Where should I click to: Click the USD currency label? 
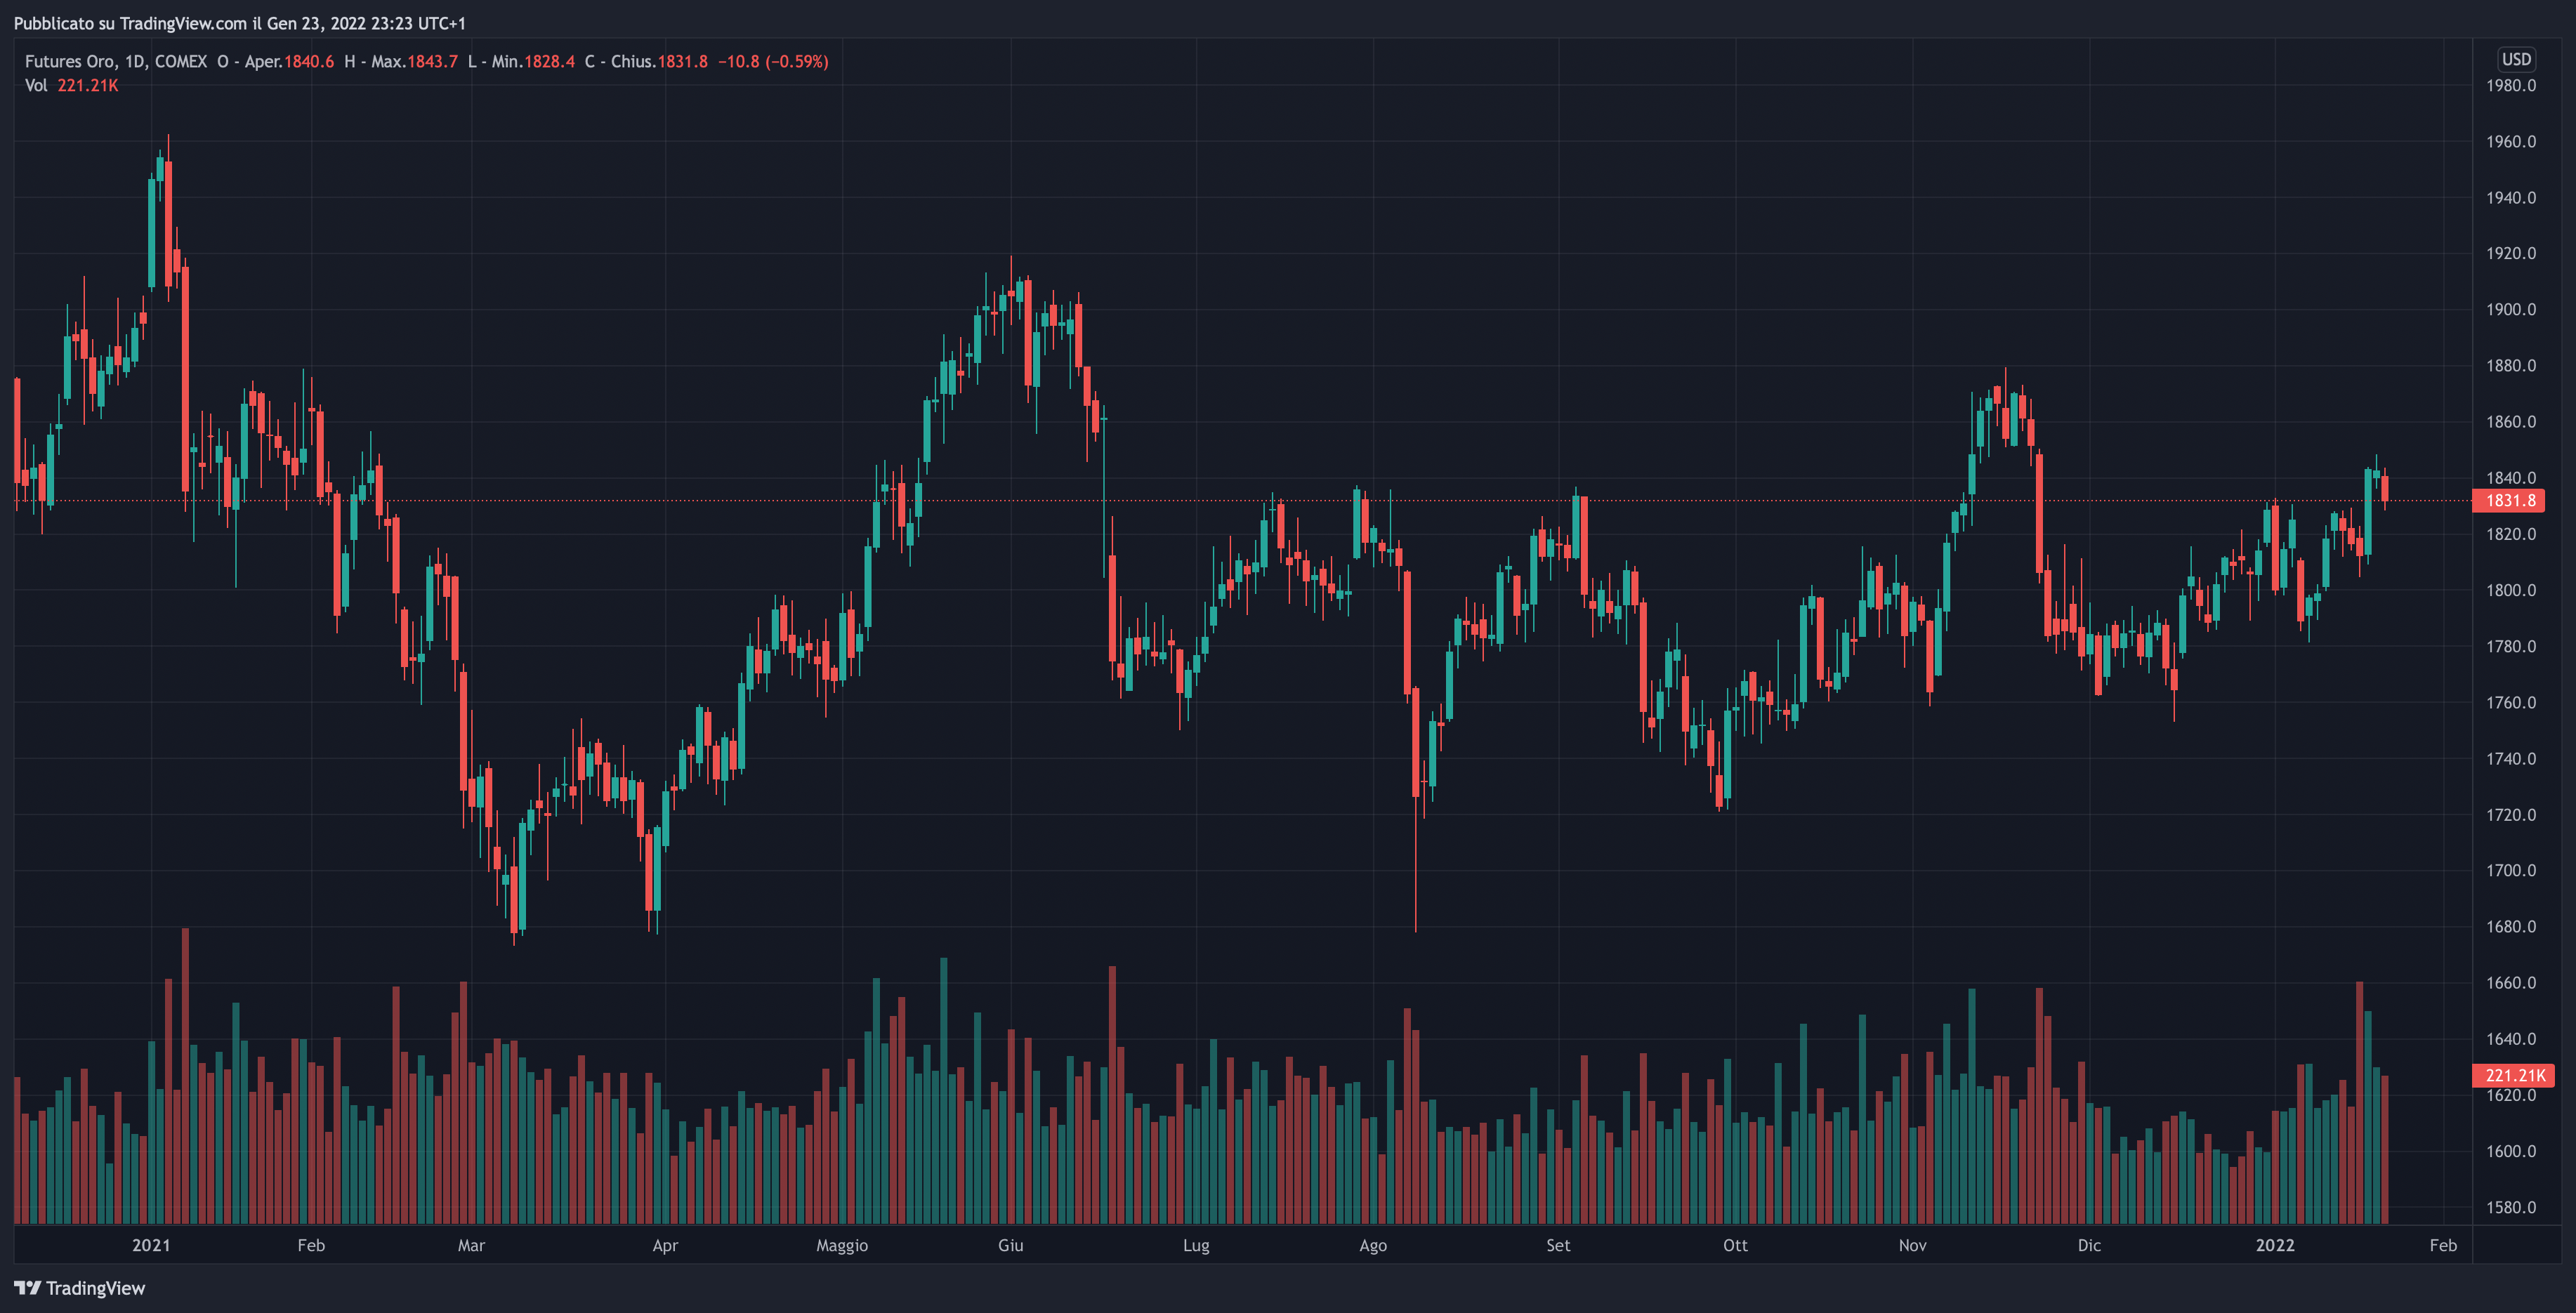click(2516, 60)
